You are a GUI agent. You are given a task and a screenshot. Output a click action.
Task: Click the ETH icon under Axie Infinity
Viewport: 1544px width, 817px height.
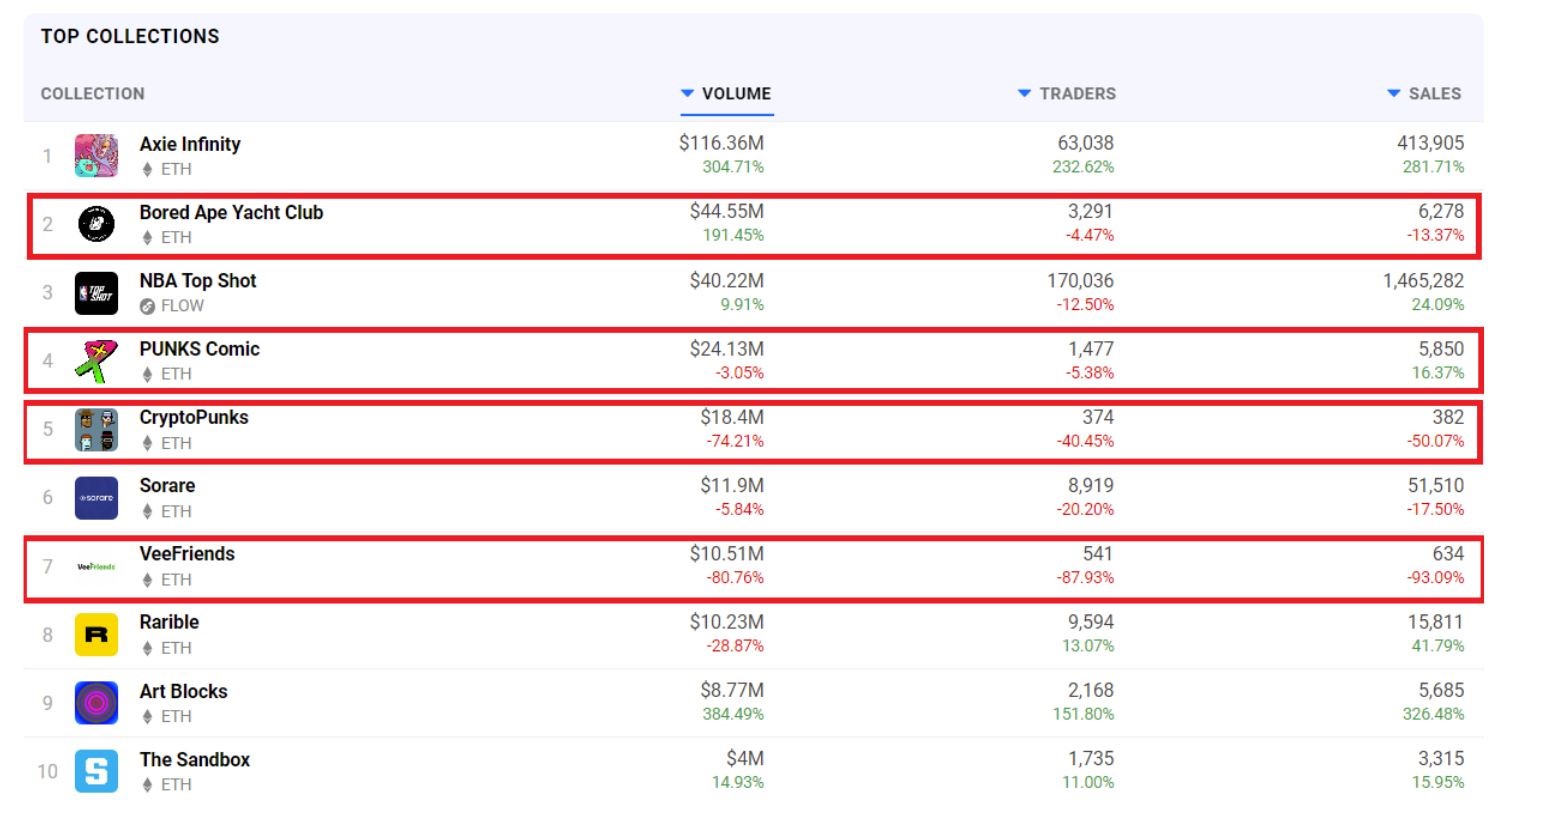tap(147, 169)
